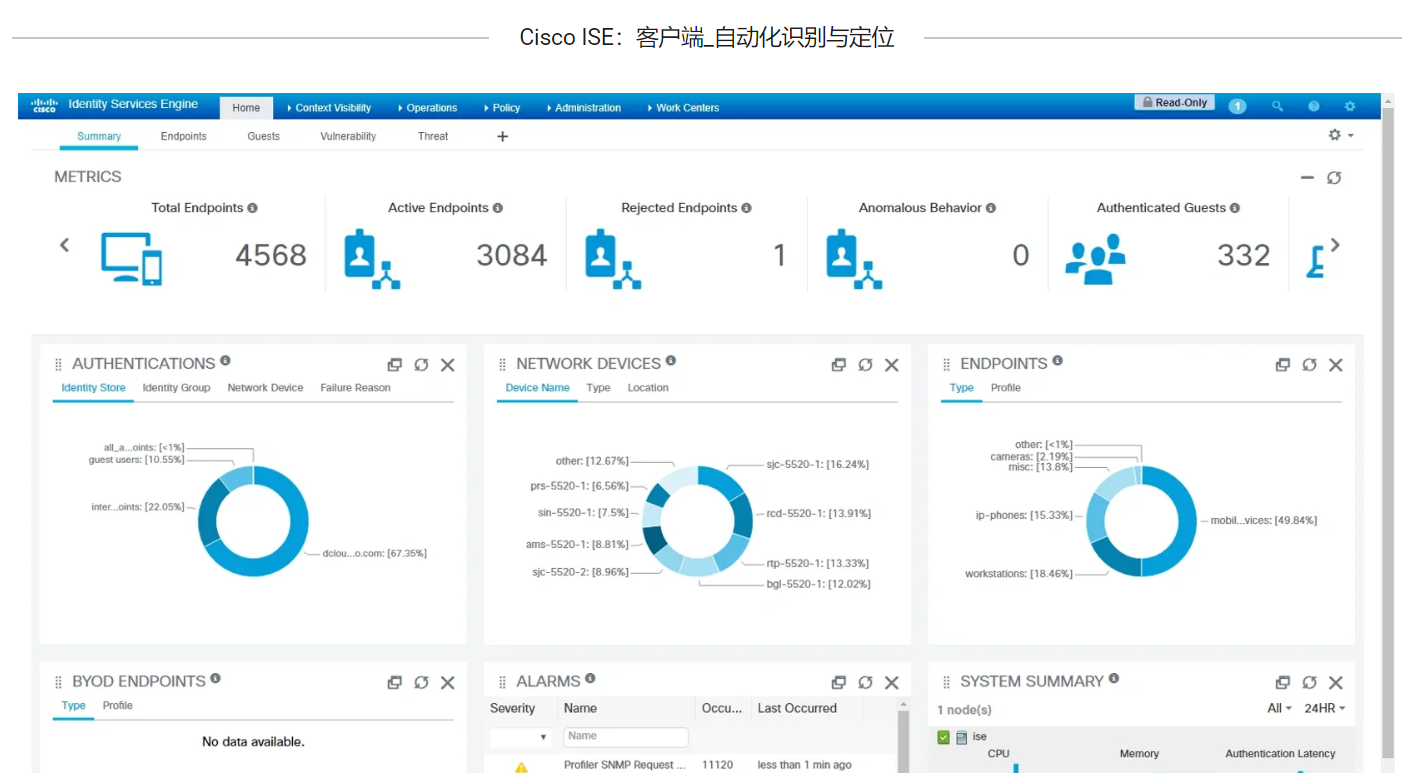Show Endpoints by Profile
This screenshot has width=1417, height=773.
click(x=1006, y=388)
